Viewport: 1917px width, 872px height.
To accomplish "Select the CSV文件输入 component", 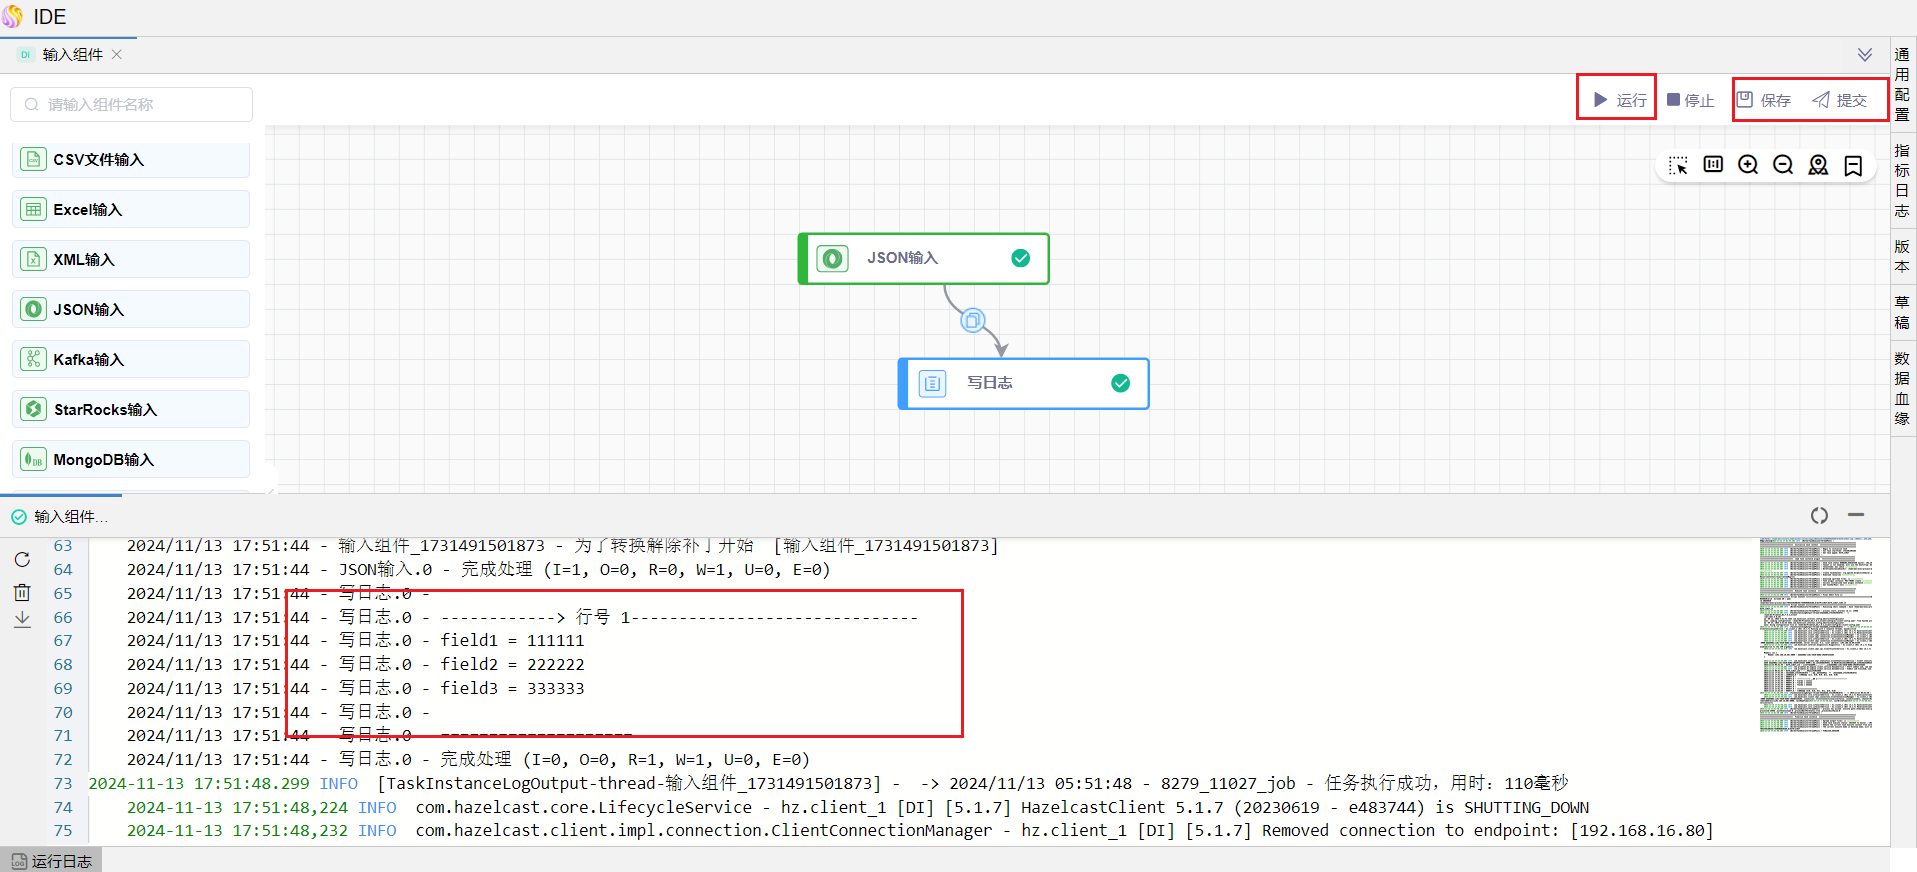I will point(131,159).
